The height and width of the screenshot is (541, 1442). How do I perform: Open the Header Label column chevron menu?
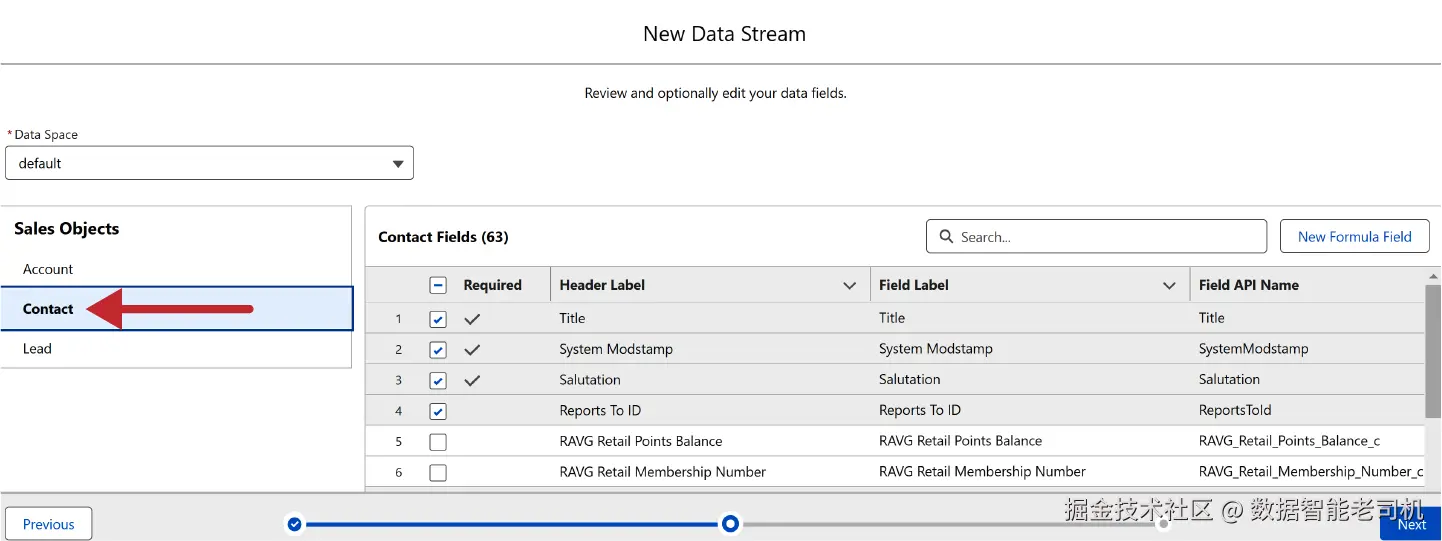click(x=850, y=286)
